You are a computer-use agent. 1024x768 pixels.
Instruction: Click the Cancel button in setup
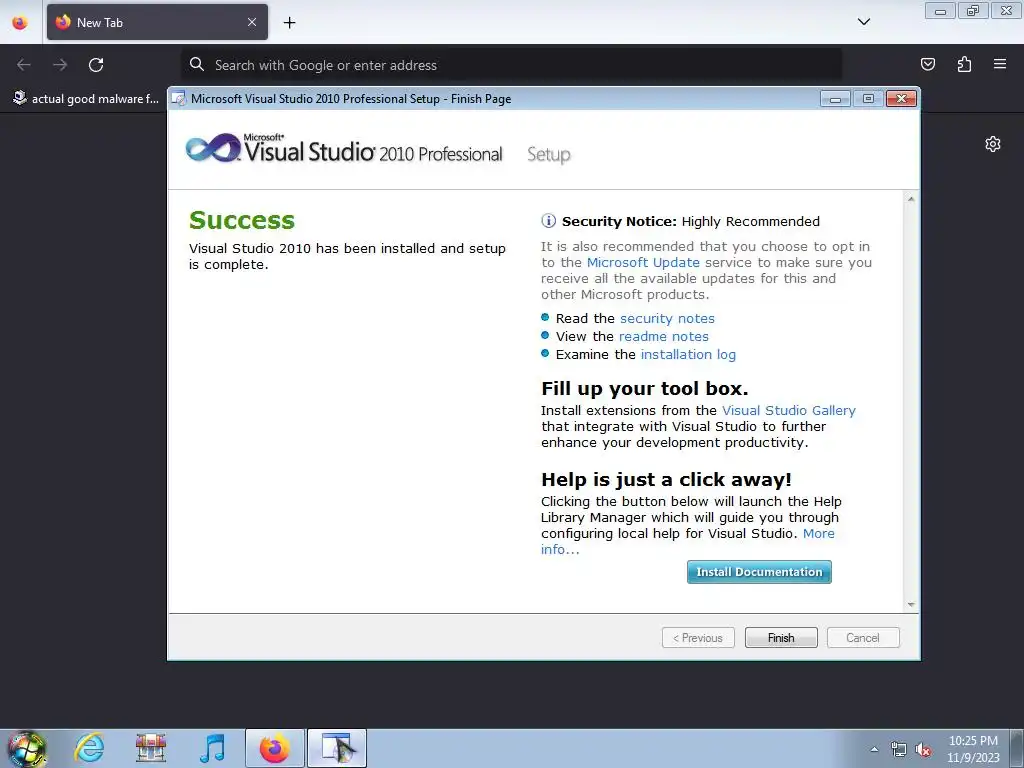pos(863,638)
